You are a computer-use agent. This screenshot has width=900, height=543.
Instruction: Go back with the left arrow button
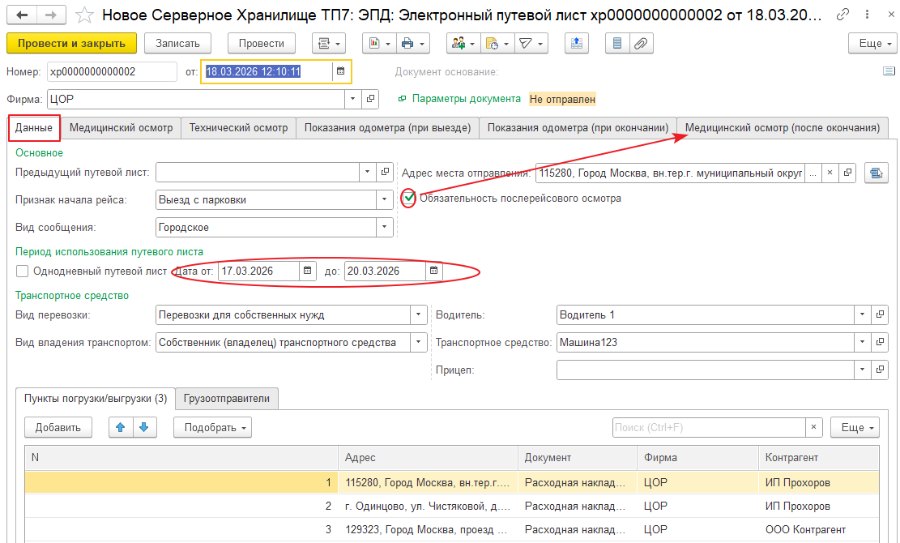click(x=22, y=15)
